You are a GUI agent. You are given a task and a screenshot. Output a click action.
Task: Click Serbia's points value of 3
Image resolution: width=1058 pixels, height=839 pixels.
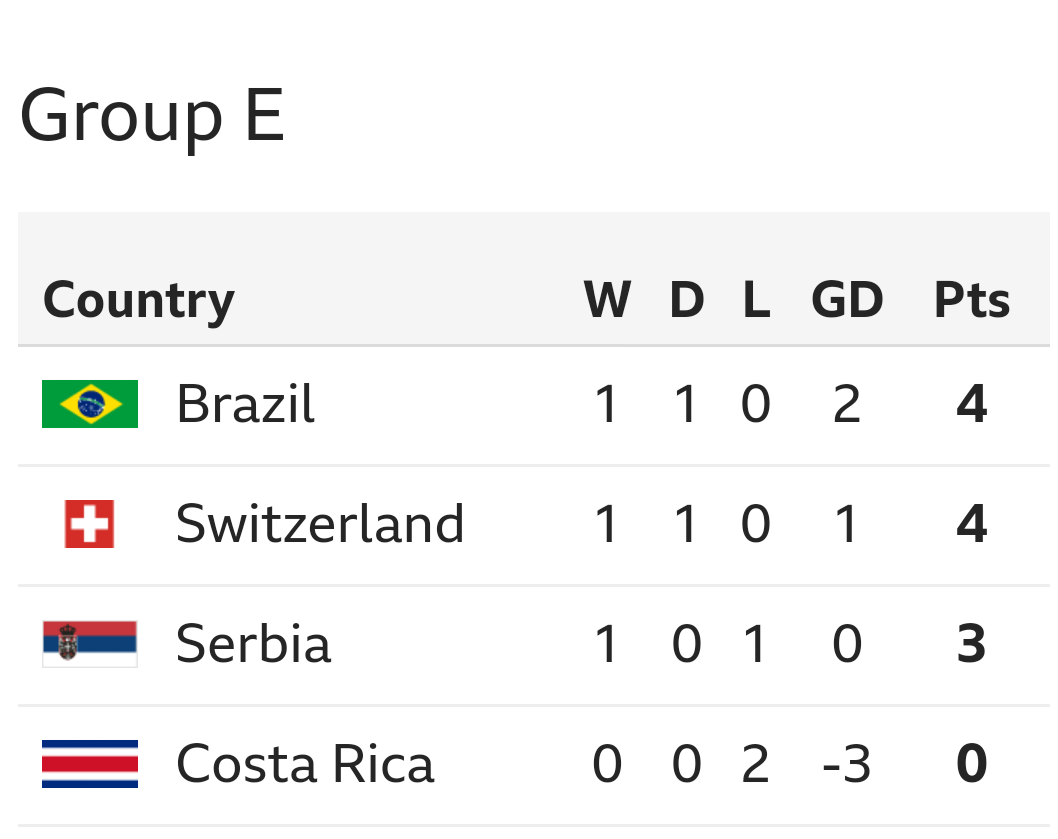coord(971,644)
